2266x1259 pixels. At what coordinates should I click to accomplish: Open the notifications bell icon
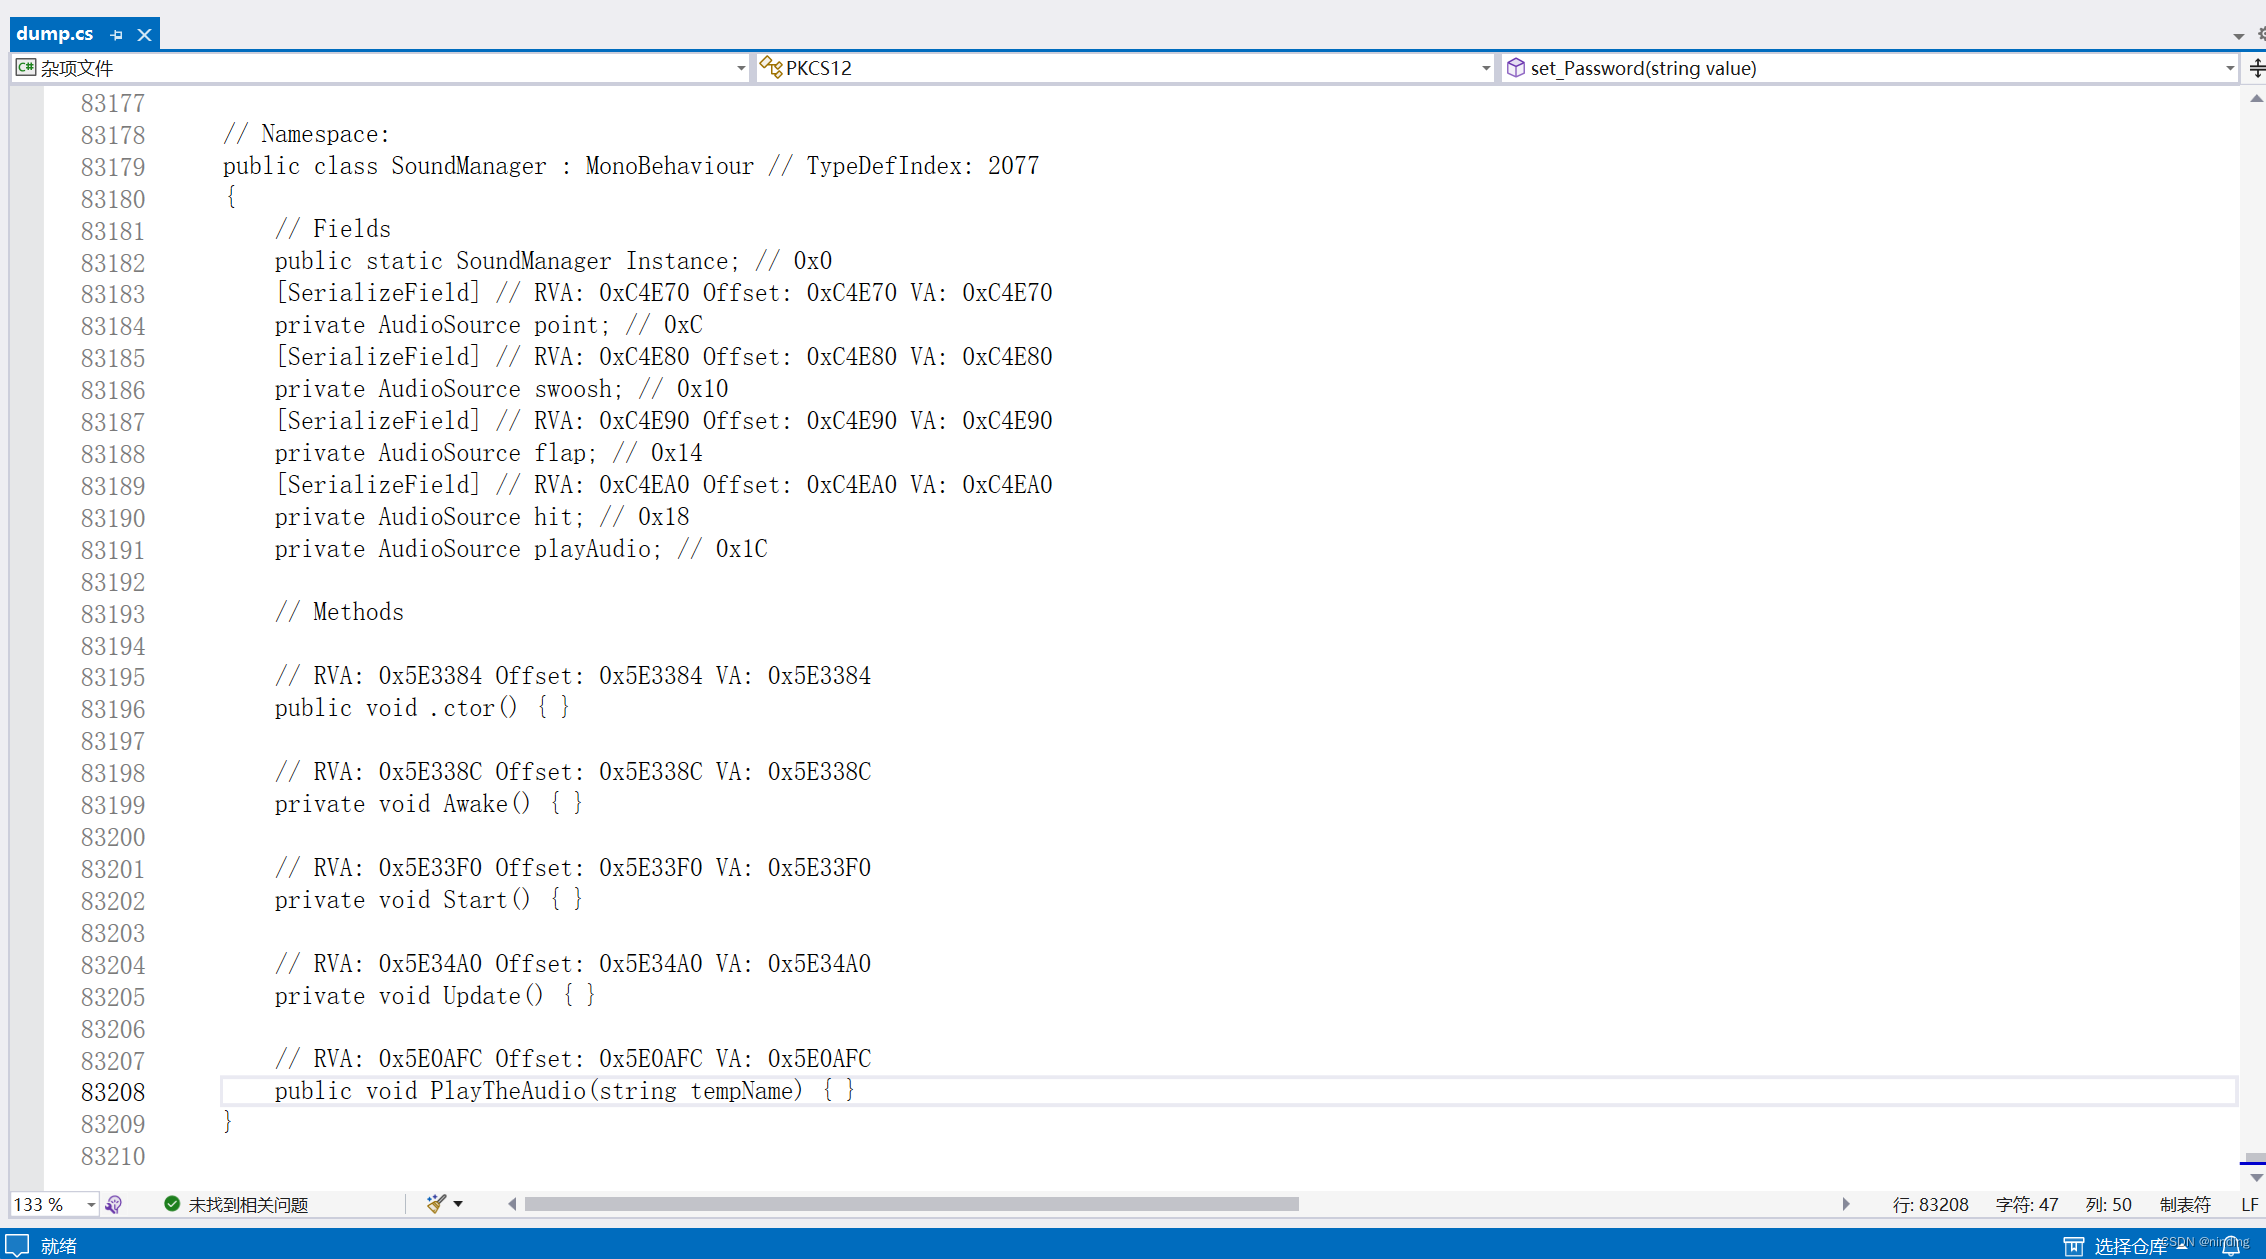point(2231,1246)
